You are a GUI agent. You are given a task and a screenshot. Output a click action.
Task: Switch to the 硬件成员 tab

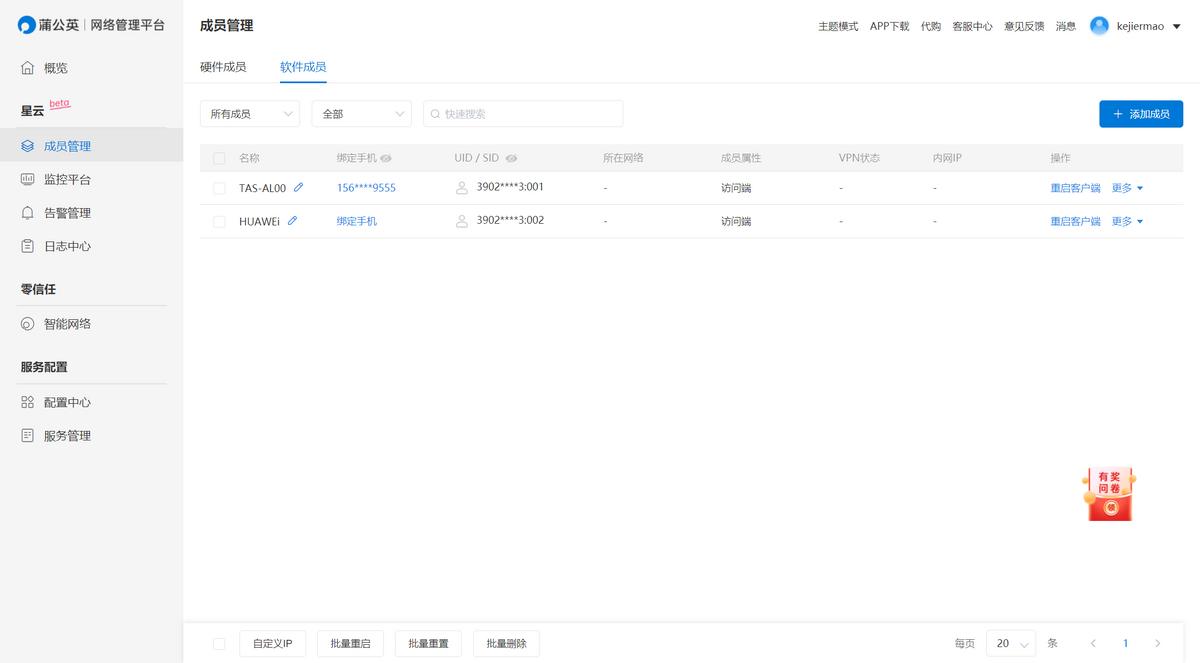tap(223, 67)
